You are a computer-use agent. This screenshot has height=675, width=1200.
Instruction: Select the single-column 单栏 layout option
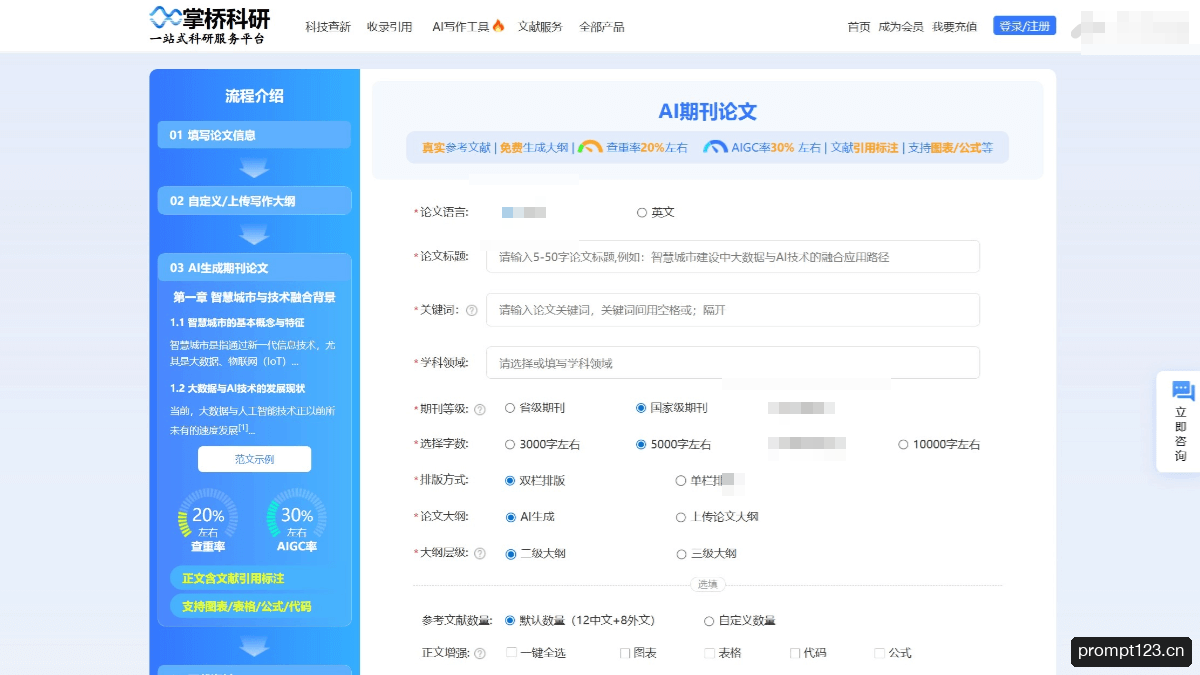tap(681, 481)
